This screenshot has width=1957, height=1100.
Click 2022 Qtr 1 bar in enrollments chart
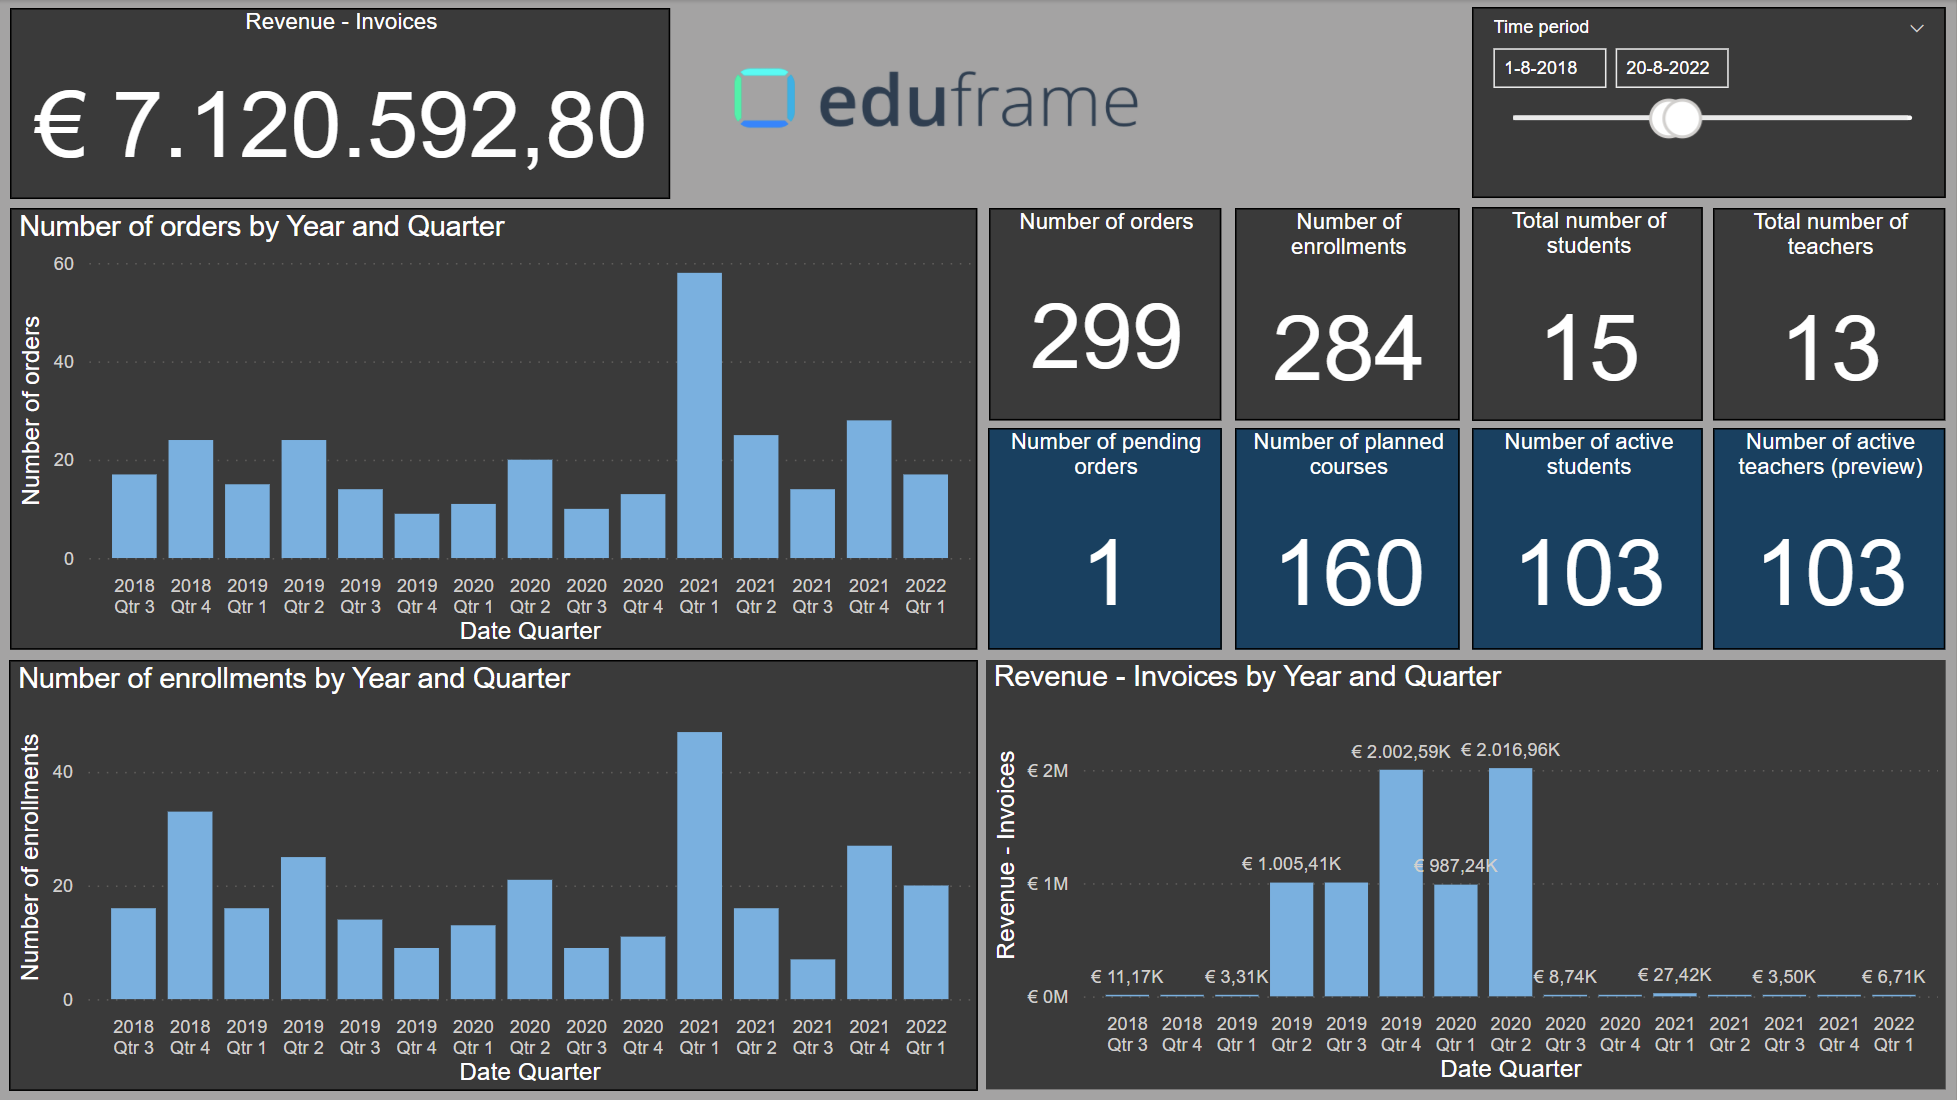coord(926,942)
